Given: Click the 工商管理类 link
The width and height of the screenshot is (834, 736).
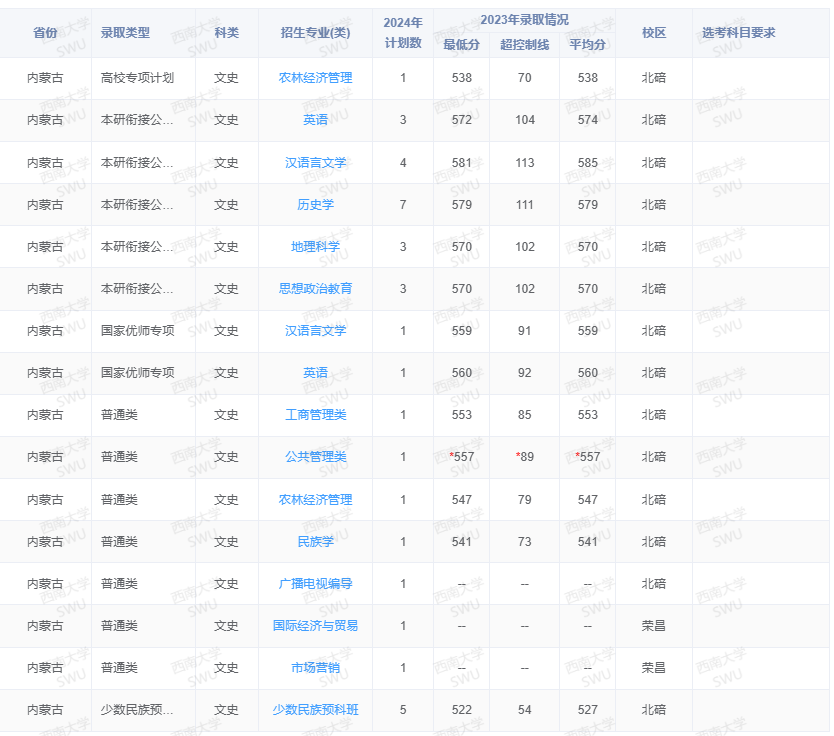Looking at the screenshot, I should click(x=314, y=415).
